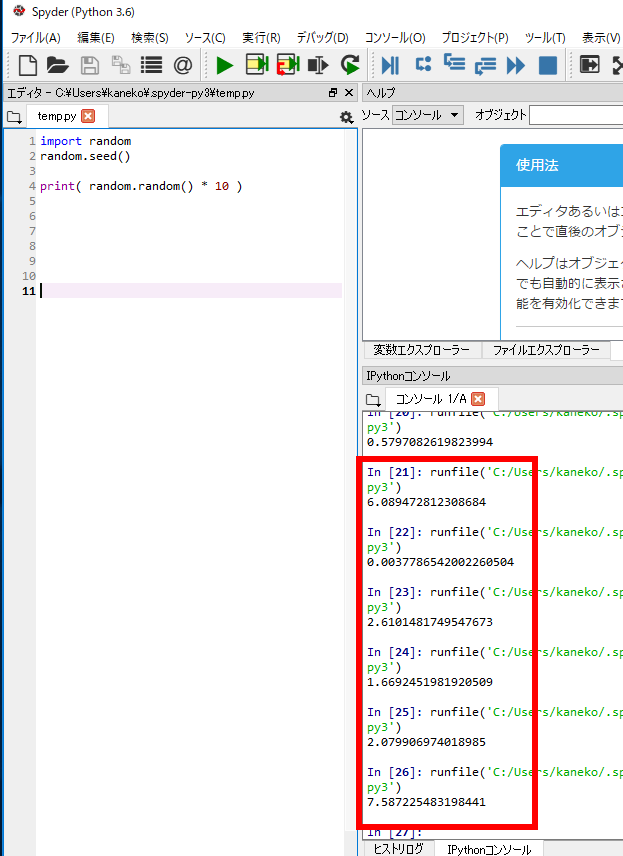Viewport: 623px width, 856px height.
Task: Close the editor pane X icon
Action: click(349, 93)
